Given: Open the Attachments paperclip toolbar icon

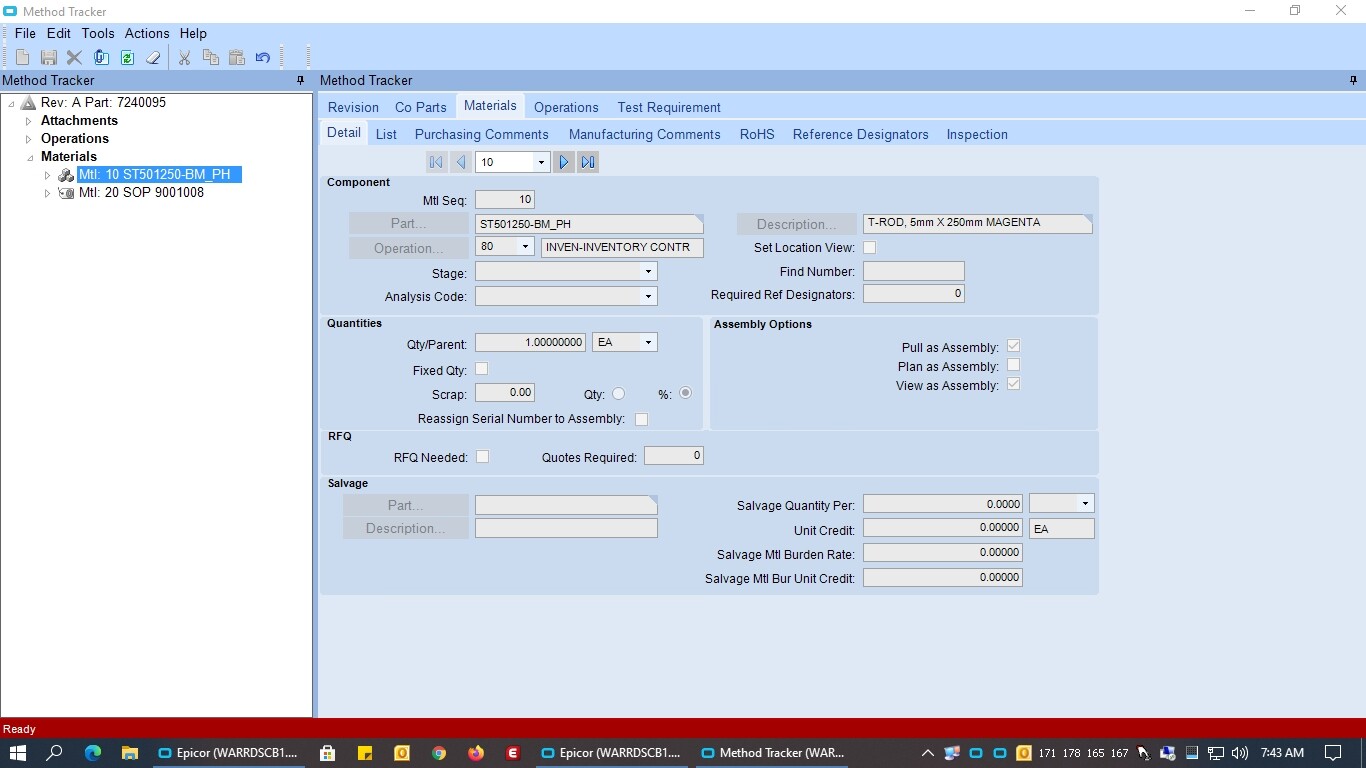Looking at the screenshot, I should click(x=101, y=57).
